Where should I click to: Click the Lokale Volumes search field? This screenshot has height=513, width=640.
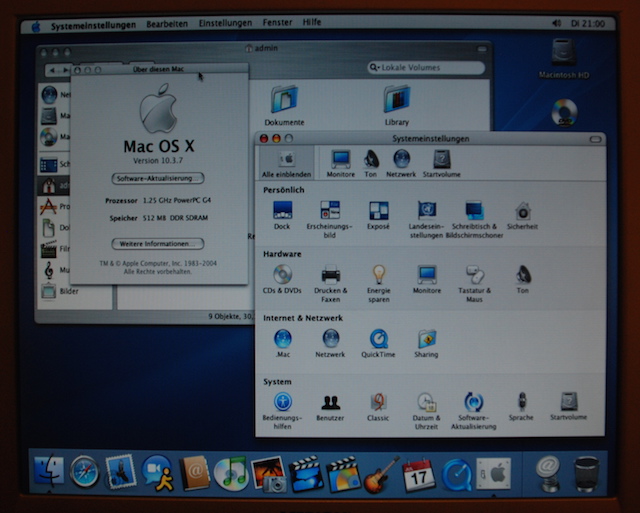coord(426,67)
